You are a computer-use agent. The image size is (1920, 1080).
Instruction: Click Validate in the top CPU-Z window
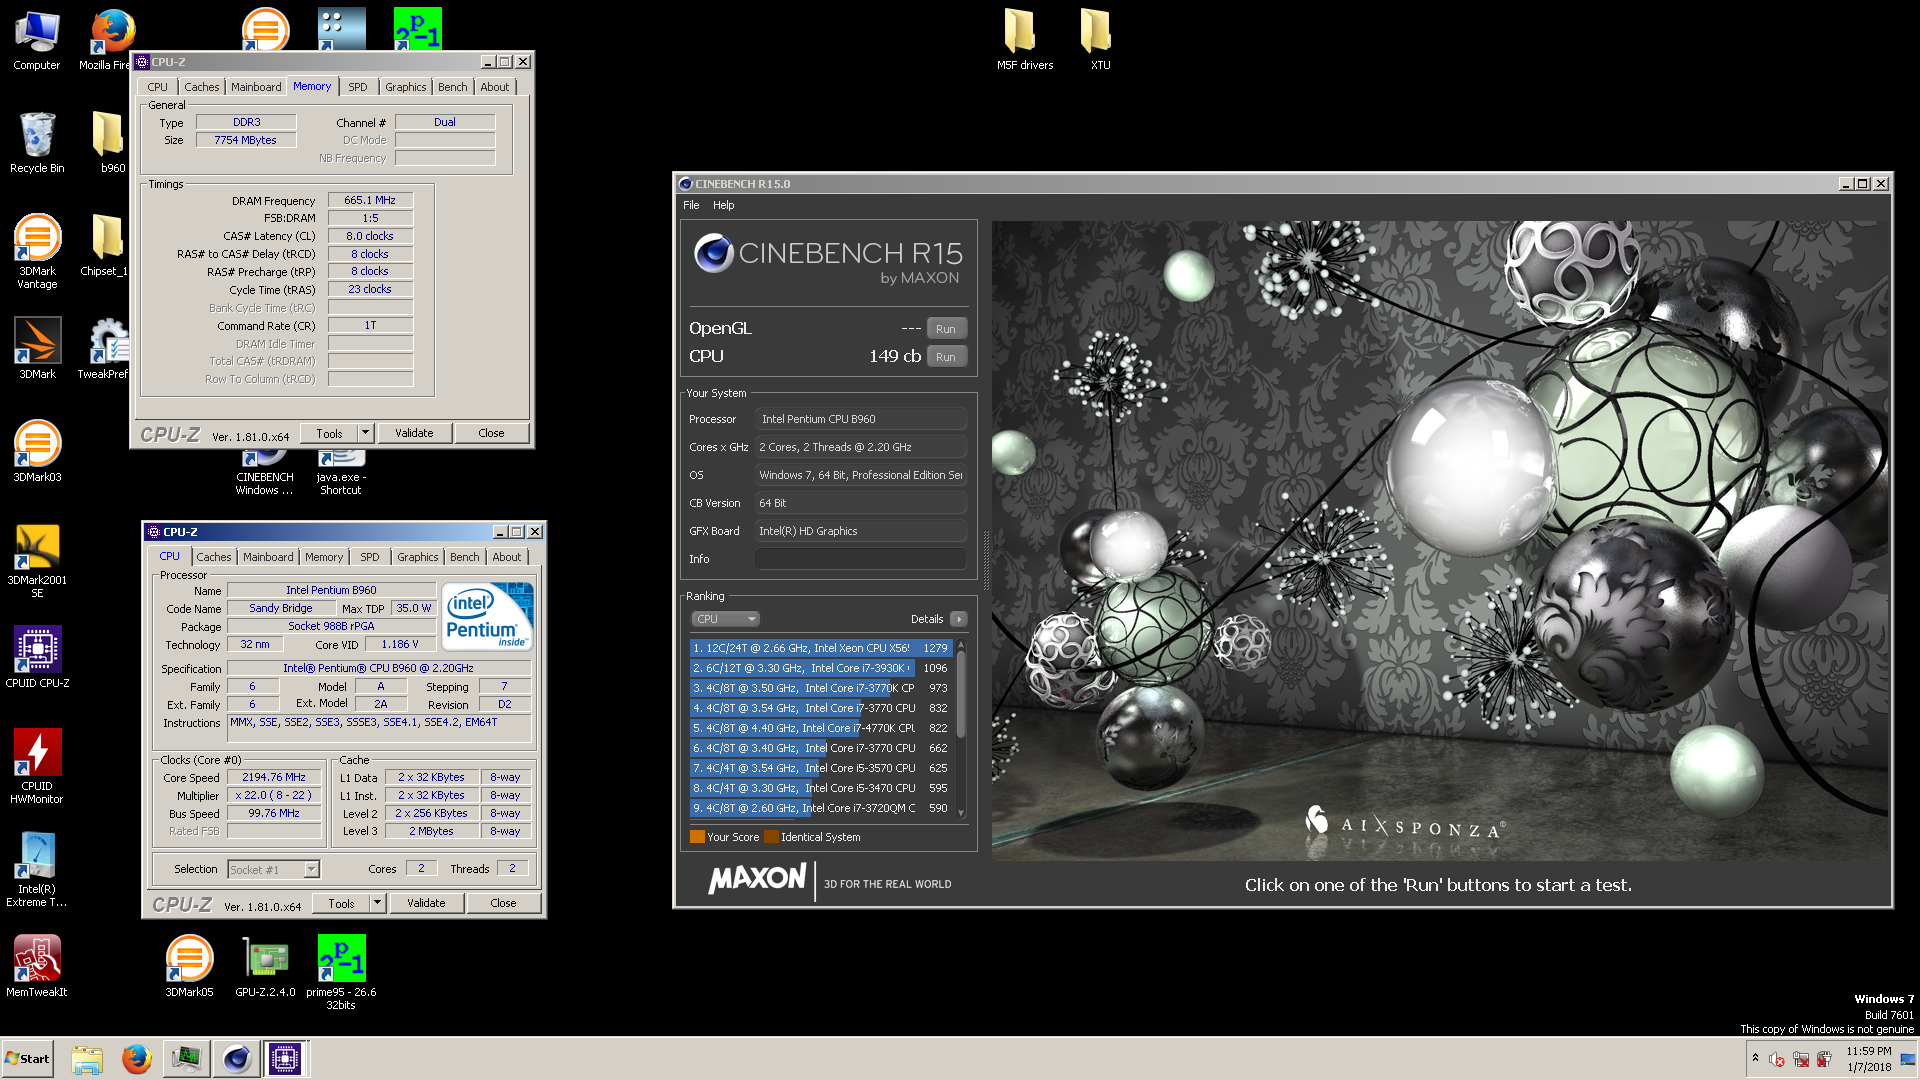[414, 433]
